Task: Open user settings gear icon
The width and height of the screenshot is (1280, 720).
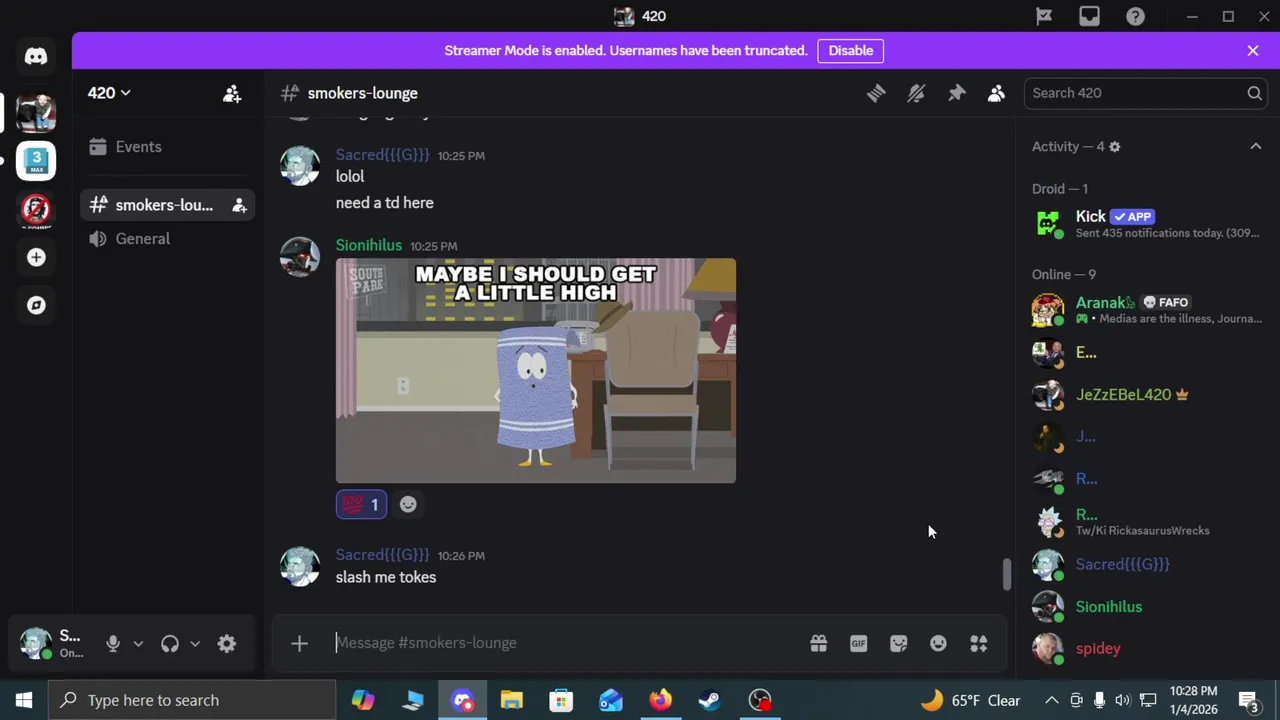Action: pyautogui.click(x=227, y=644)
